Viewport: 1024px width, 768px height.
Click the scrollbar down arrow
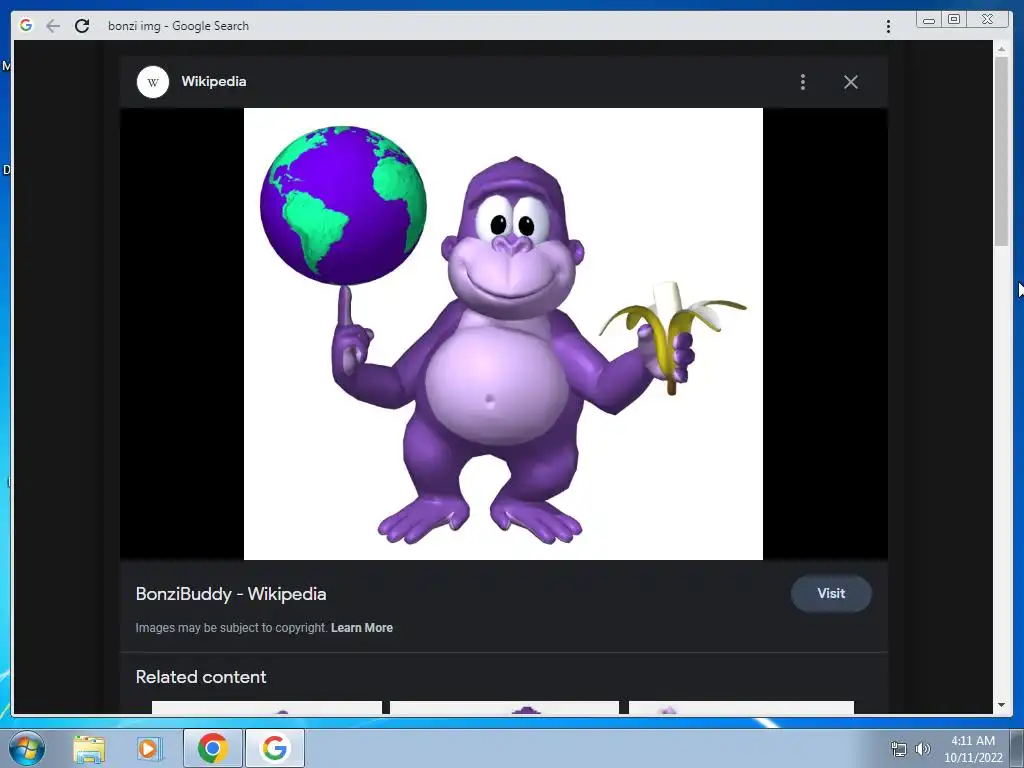[1001, 705]
